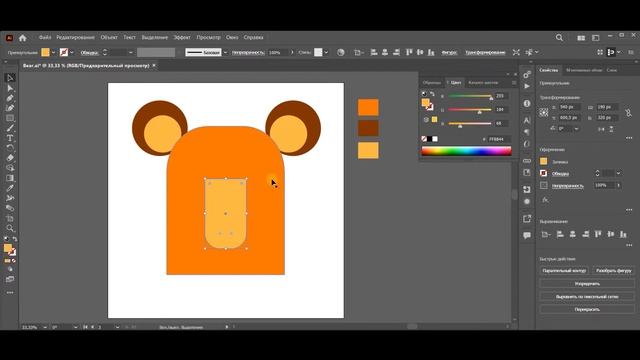
Task: Open the View (Просмотр) menu
Action: click(x=208, y=38)
